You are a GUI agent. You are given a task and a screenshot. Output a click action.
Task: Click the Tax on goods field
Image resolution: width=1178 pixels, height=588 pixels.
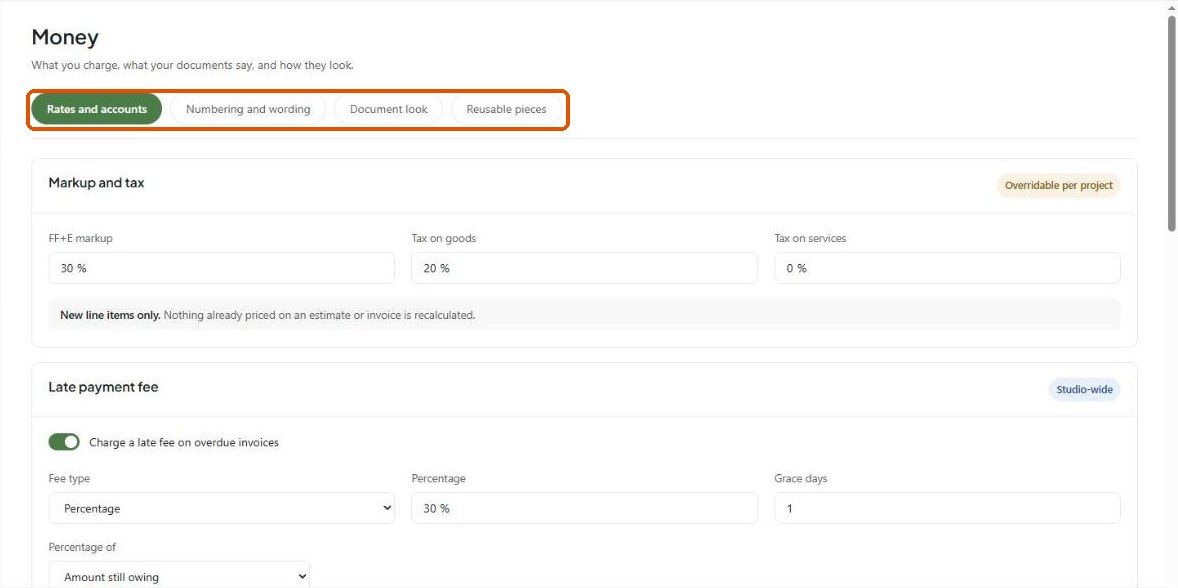[x=584, y=268]
